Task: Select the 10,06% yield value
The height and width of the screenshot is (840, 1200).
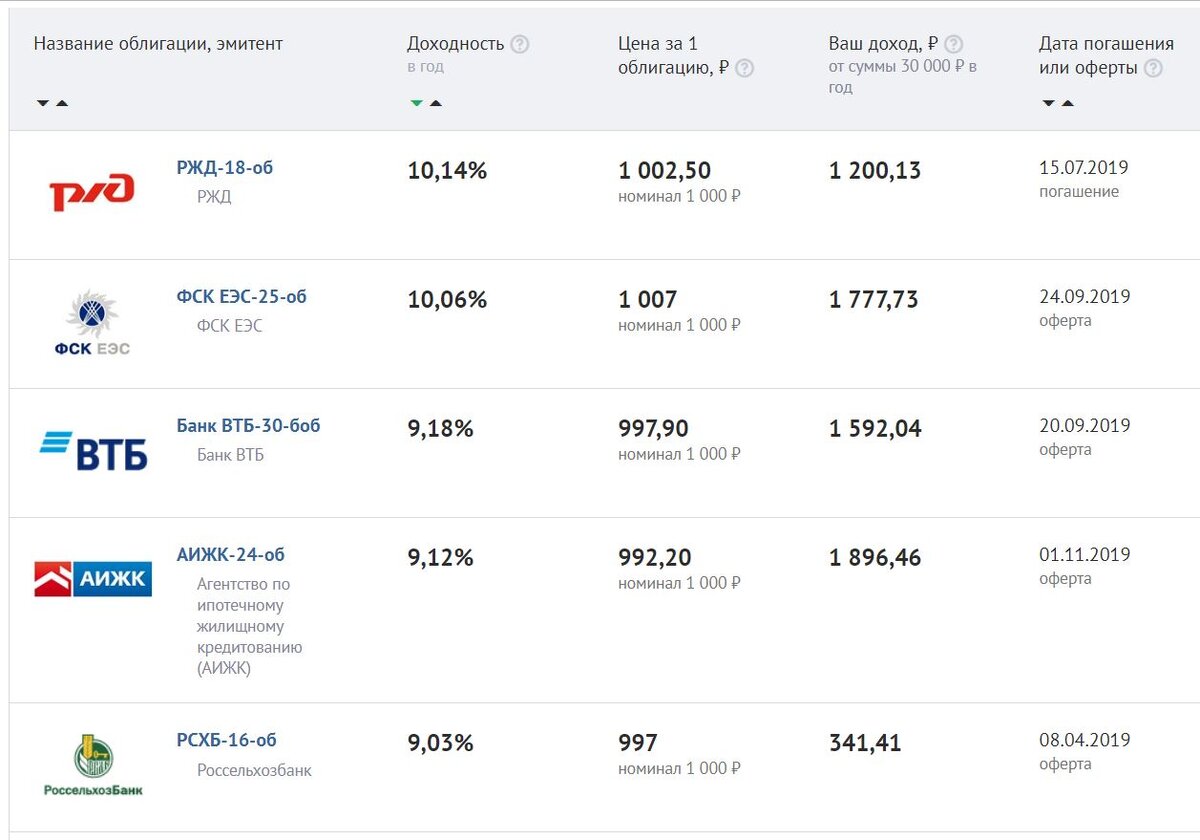Action: pos(447,300)
